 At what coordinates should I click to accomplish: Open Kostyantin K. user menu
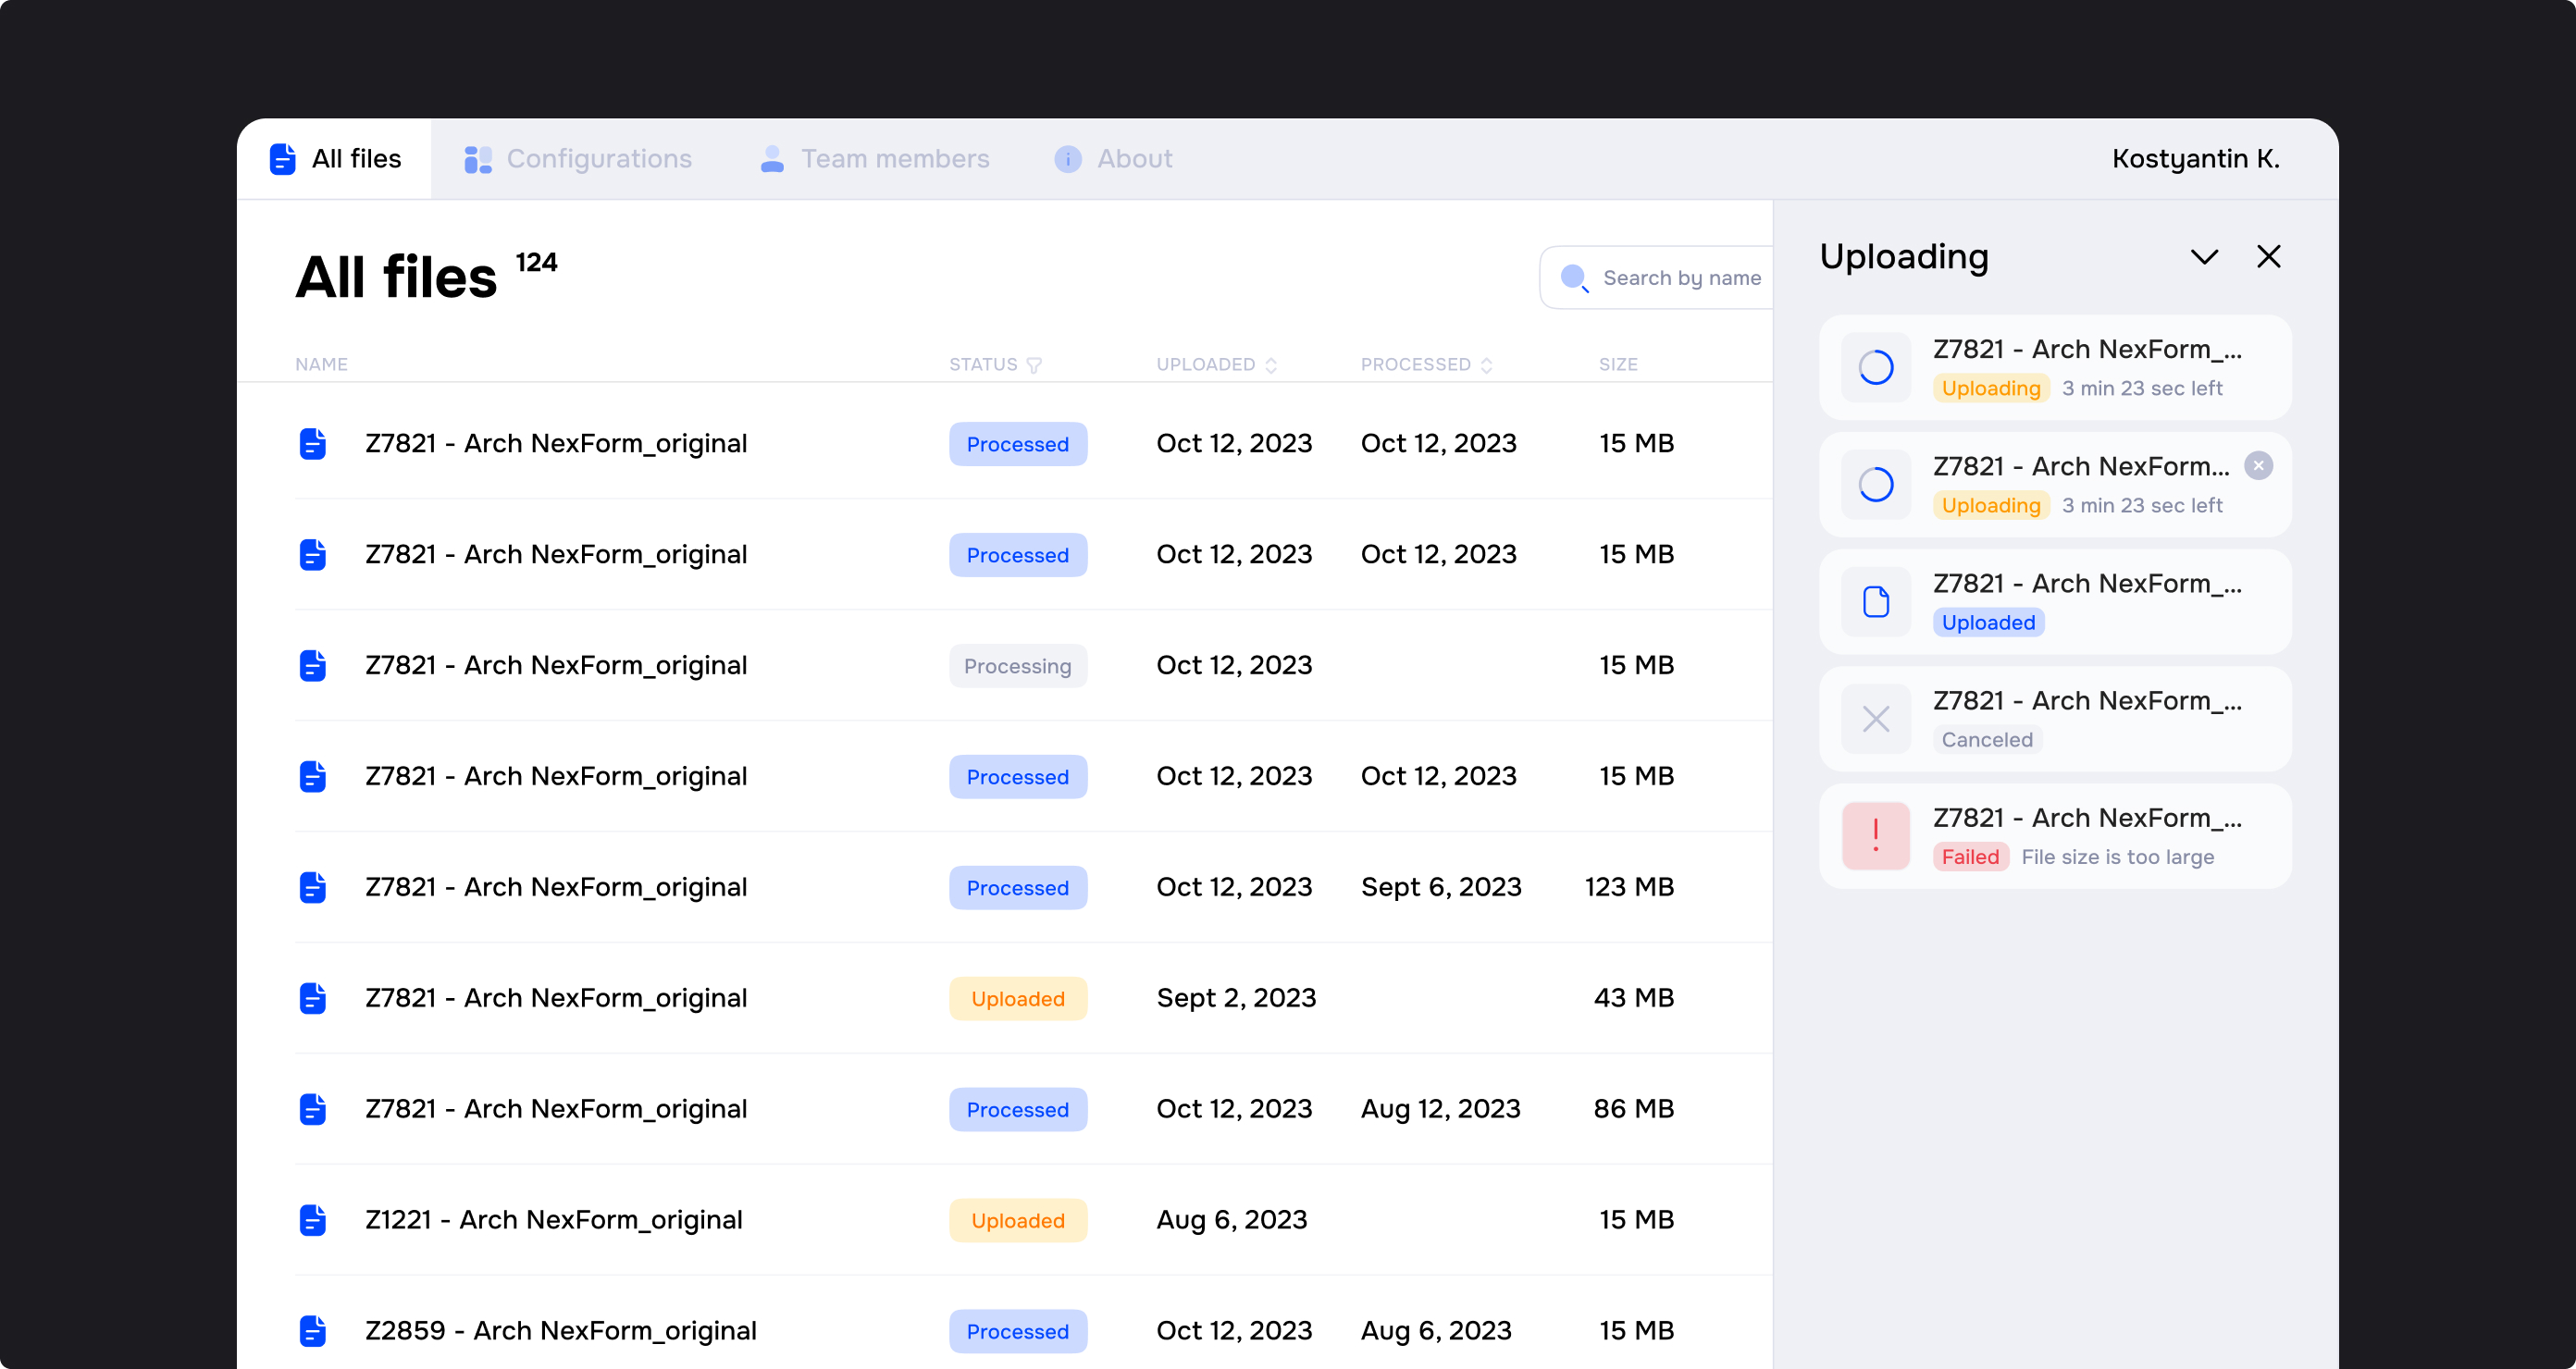click(2195, 159)
